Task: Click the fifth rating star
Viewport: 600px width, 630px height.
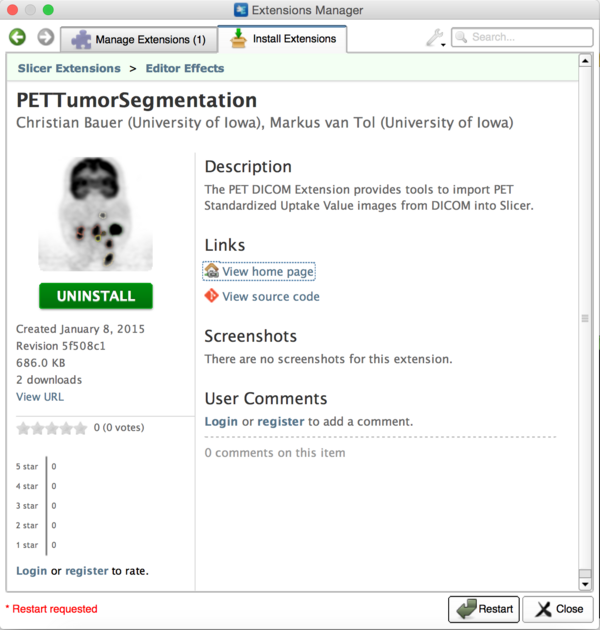Action: coord(80,428)
